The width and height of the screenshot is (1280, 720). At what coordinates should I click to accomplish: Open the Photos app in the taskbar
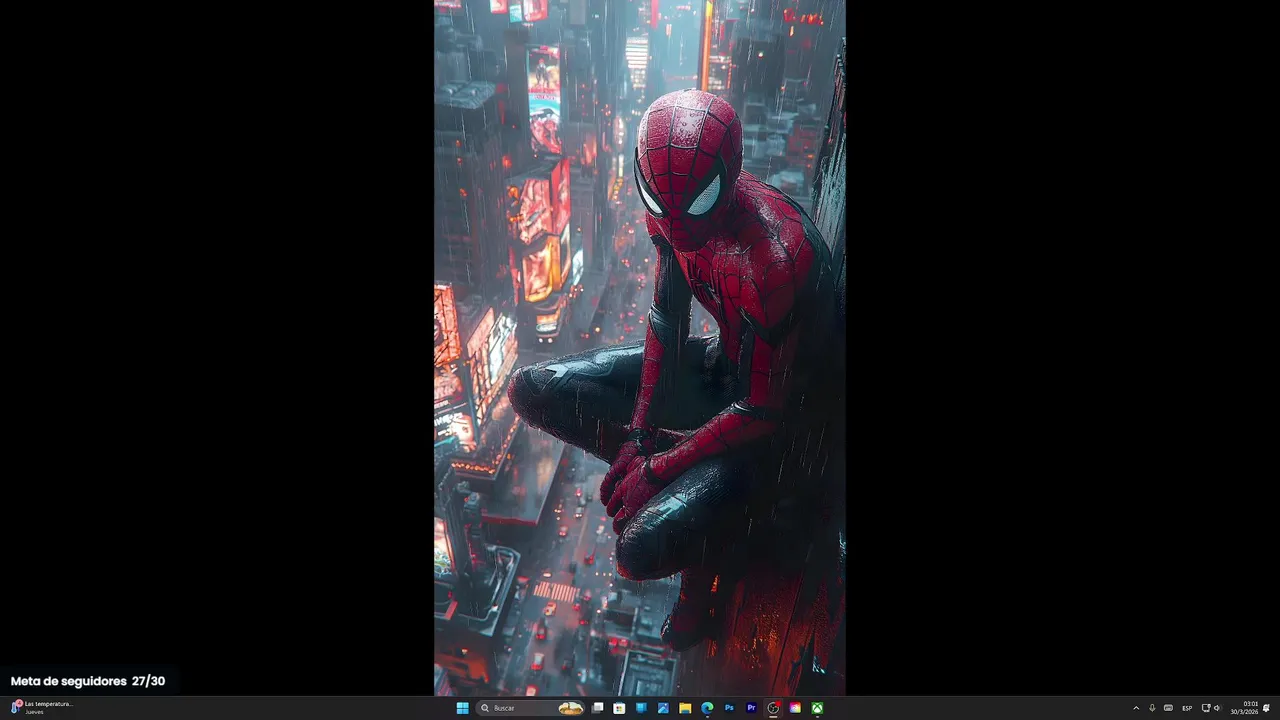(x=663, y=708)
